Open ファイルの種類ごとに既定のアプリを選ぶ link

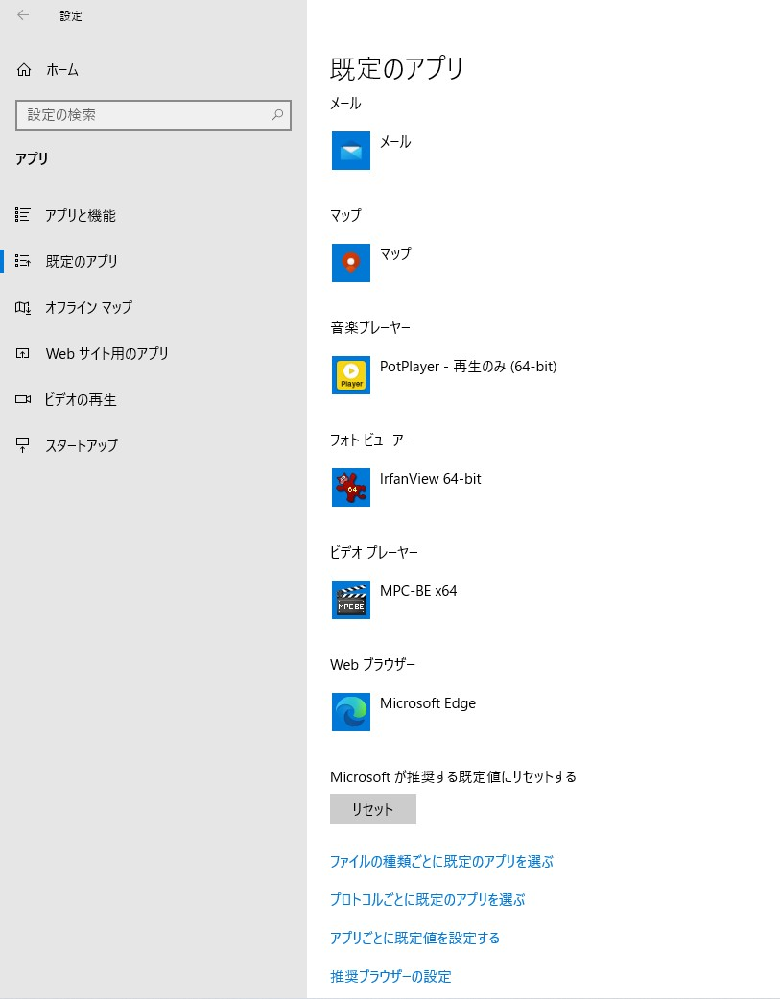tap(442, 861)
